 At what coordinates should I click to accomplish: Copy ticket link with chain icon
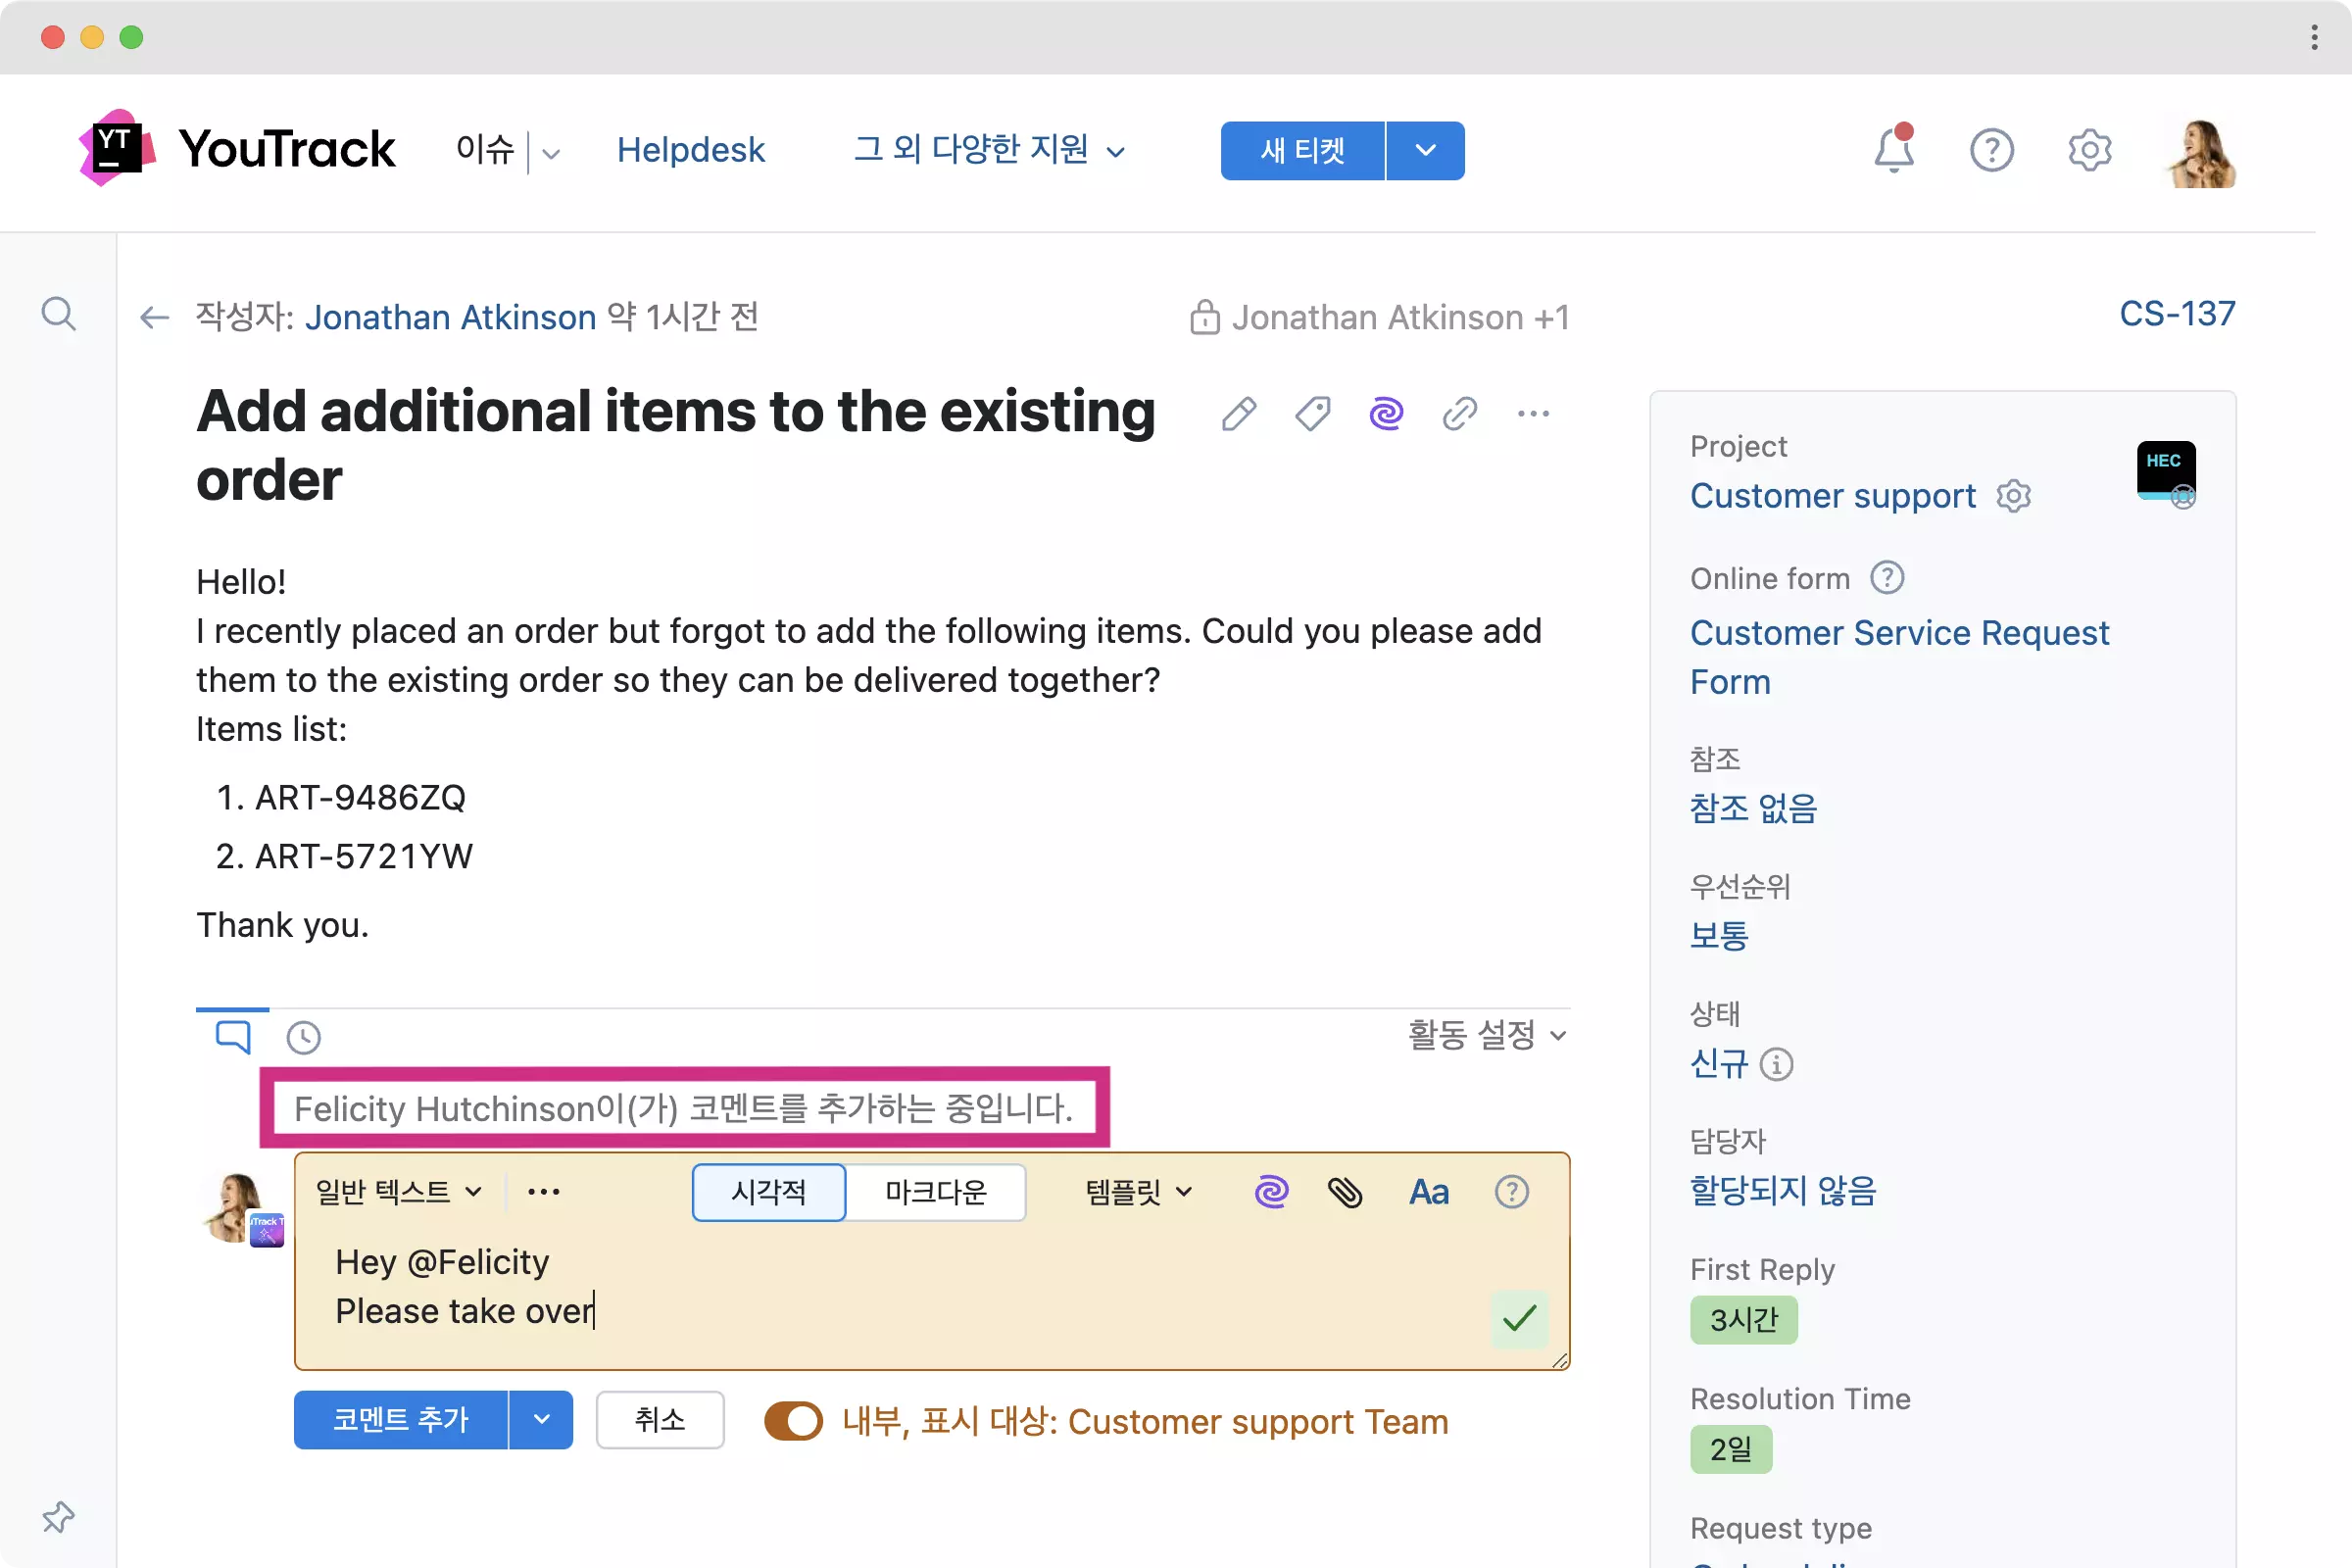(1459, 413)
